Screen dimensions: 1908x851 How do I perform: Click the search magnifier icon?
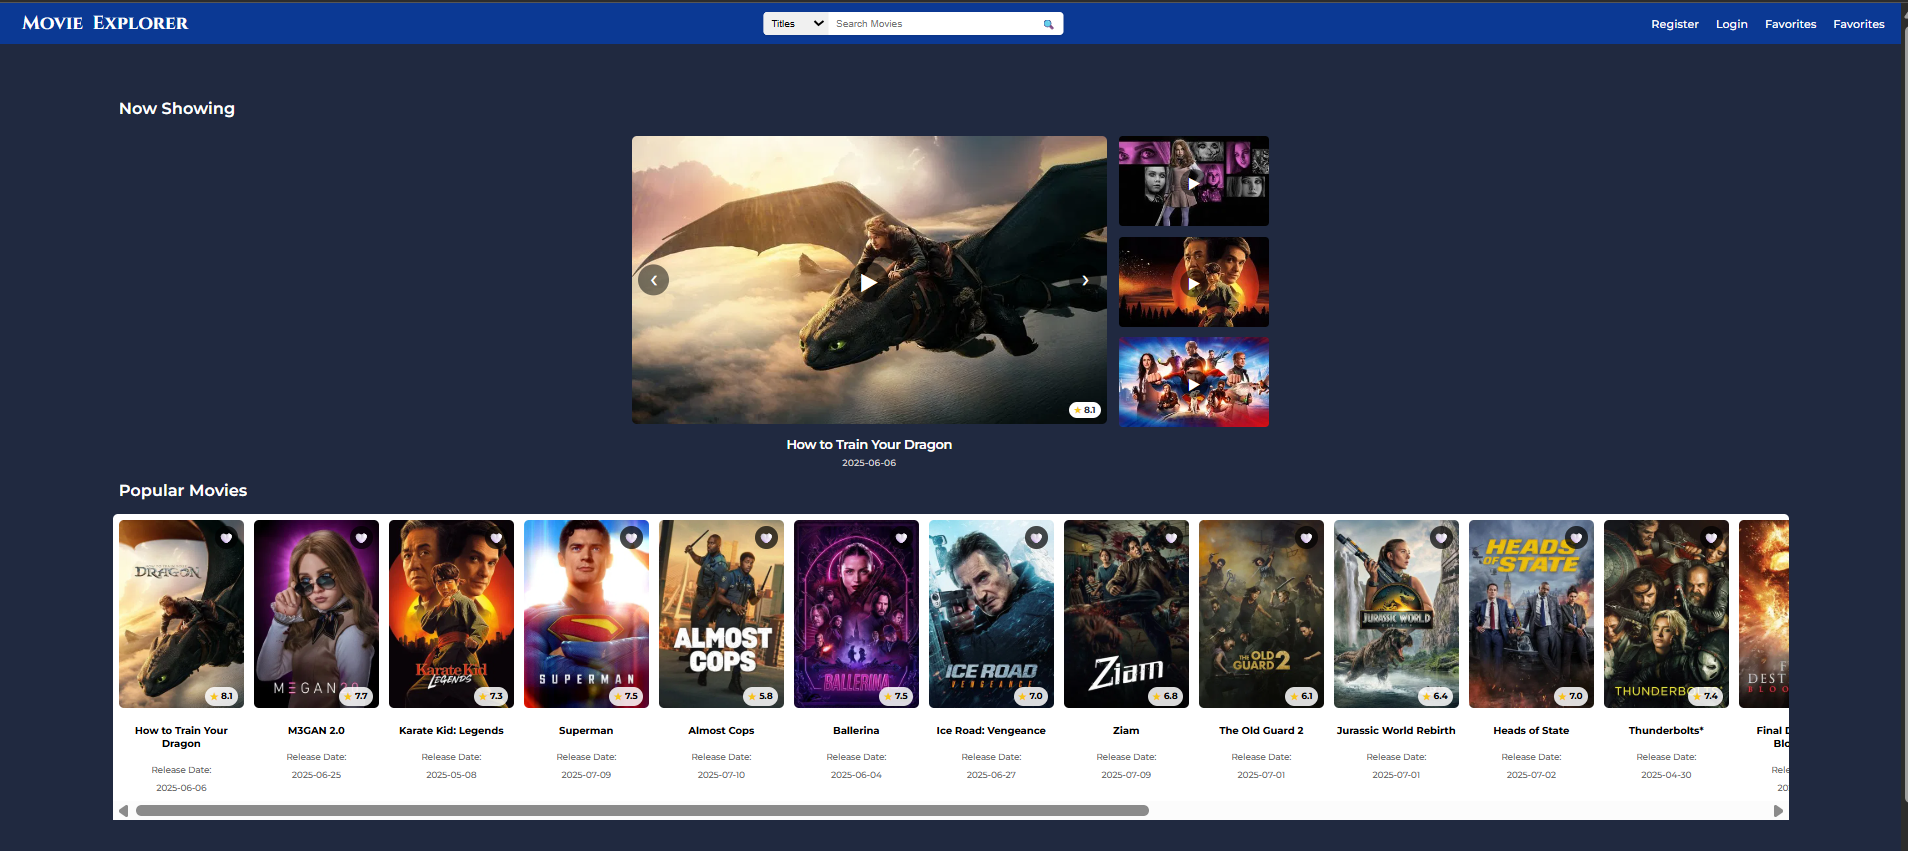click(x=1048, y=24)
